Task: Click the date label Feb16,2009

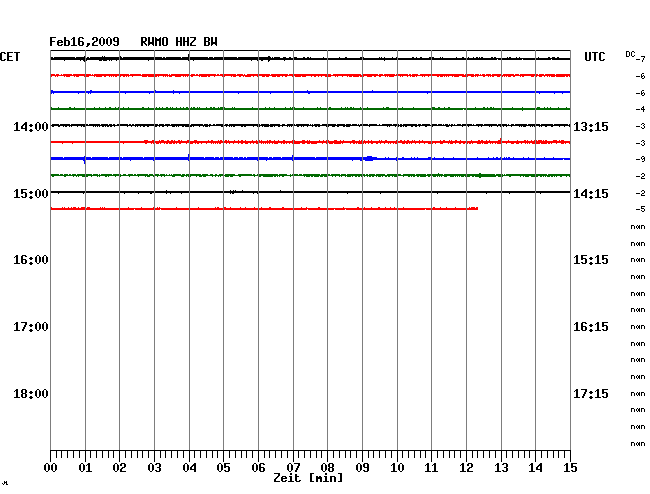Action: click(x=84, y=42)
